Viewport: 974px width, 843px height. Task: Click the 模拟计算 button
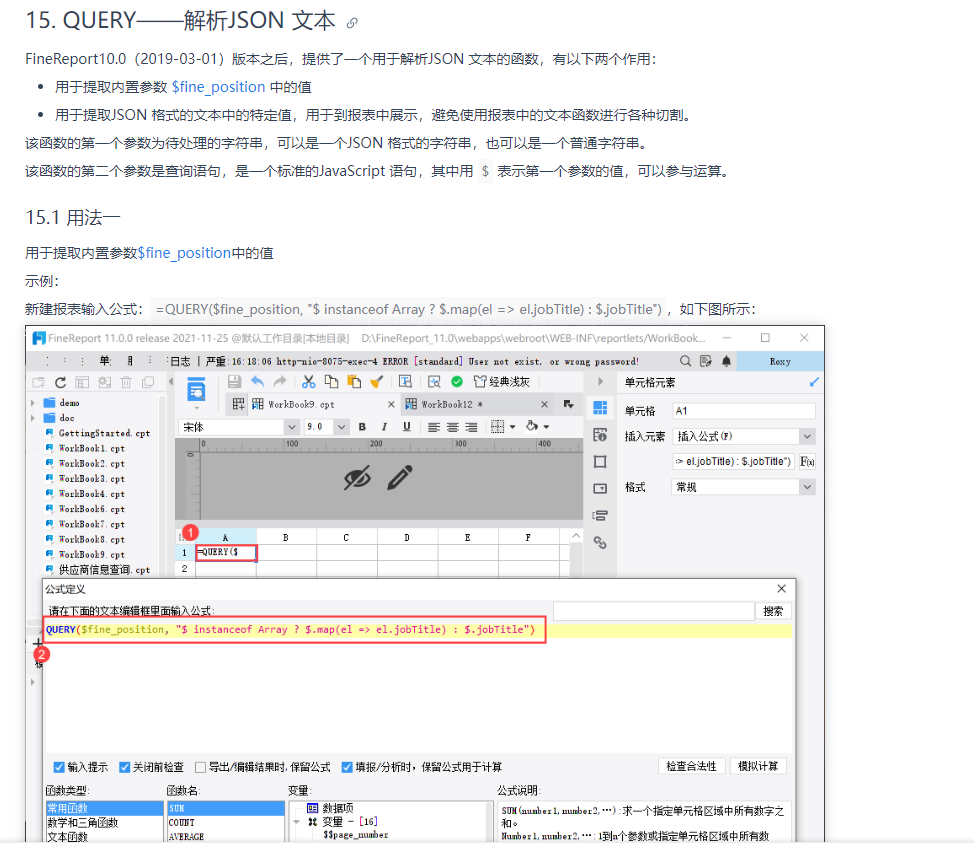point(758,767)
